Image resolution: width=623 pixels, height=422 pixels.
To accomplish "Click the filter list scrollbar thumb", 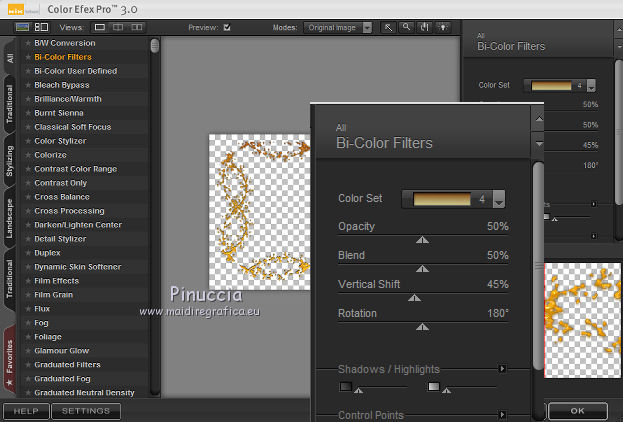I will [x=155, y=46].
